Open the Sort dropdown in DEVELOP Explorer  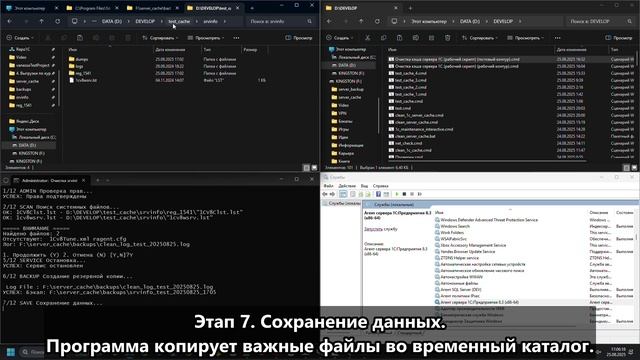point(480,38)
